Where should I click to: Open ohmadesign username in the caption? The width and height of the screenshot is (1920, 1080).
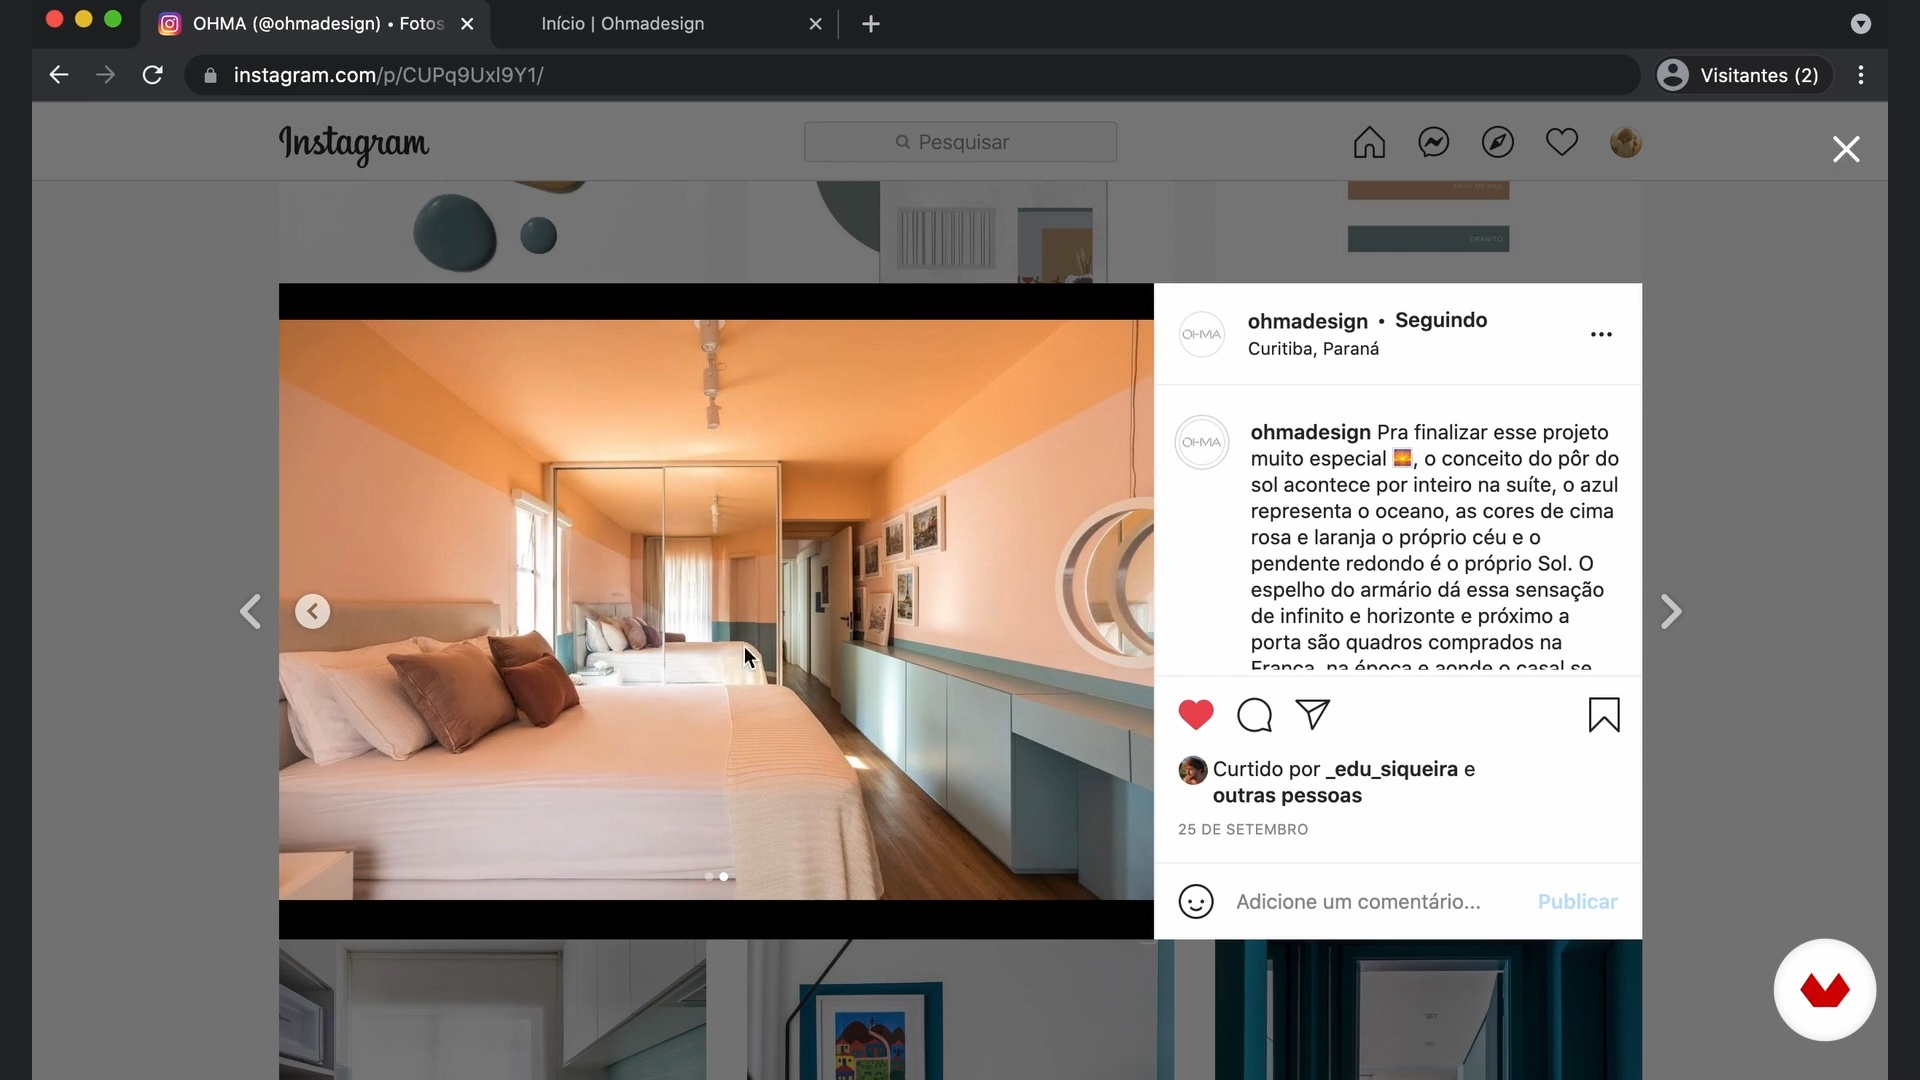tap(1310, 432)
